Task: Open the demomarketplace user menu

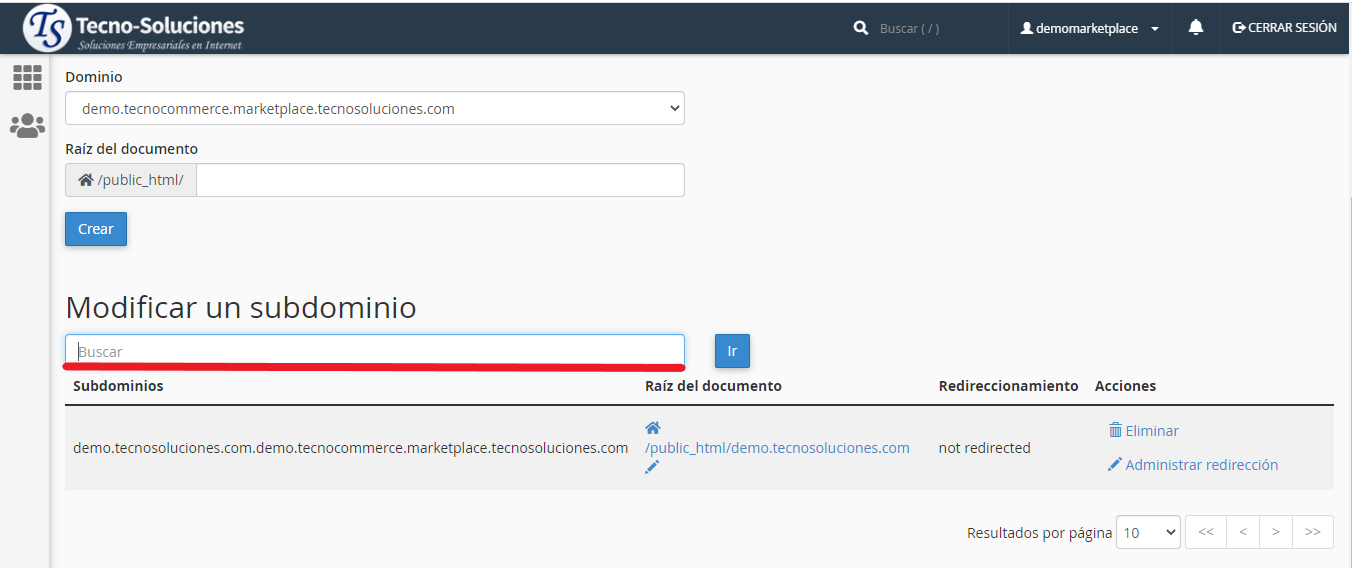Action: click(1089, 29)
